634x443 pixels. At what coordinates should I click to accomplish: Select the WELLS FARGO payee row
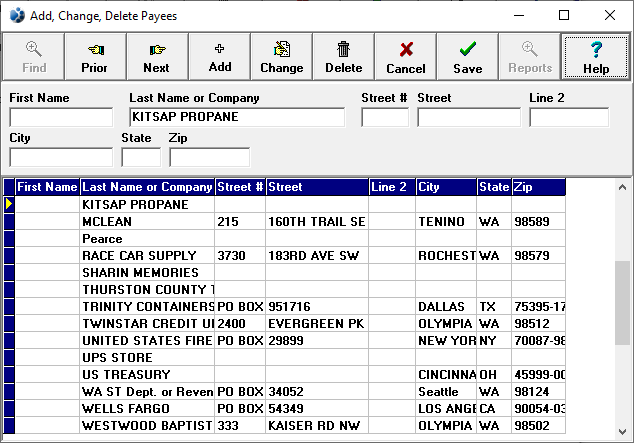146,409
